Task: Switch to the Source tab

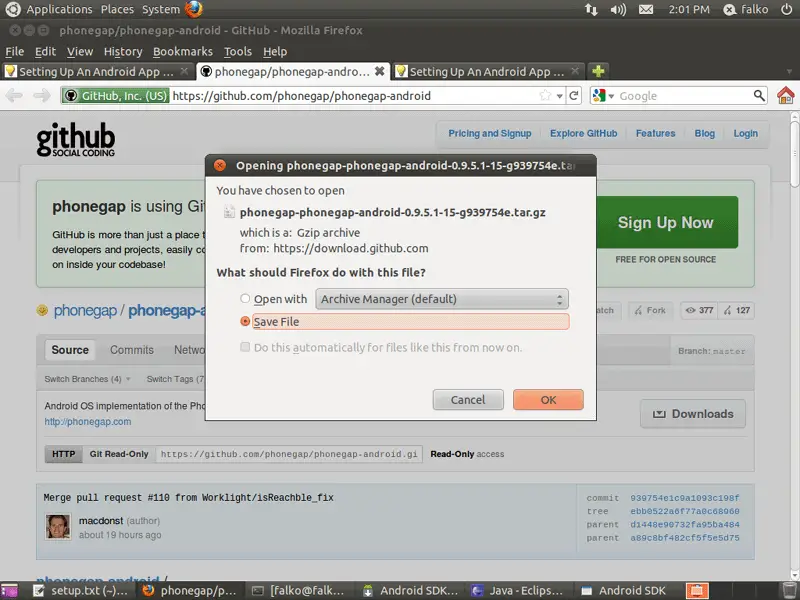Action: [x=70, y=350]
